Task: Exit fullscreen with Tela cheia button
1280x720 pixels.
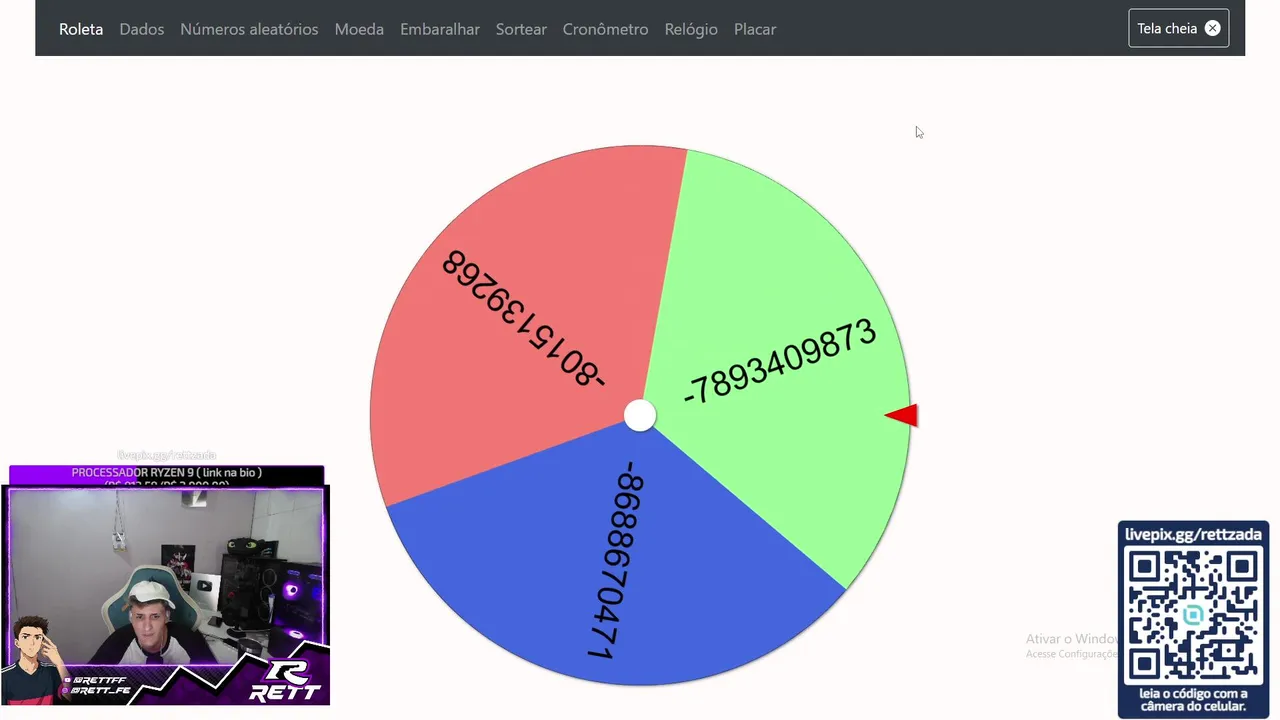Action: coord(1178,28)
